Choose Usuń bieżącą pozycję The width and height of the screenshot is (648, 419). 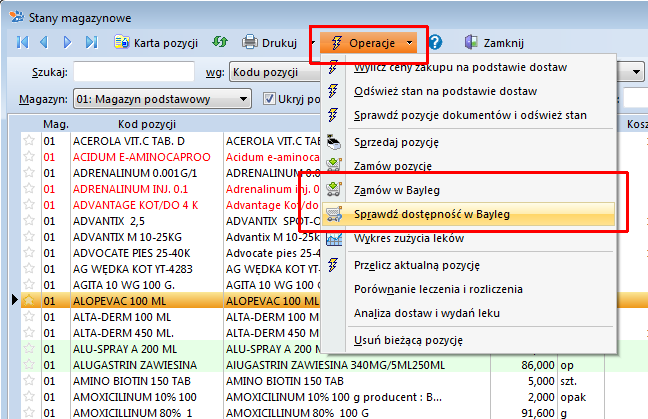click(x=408, y=340)
